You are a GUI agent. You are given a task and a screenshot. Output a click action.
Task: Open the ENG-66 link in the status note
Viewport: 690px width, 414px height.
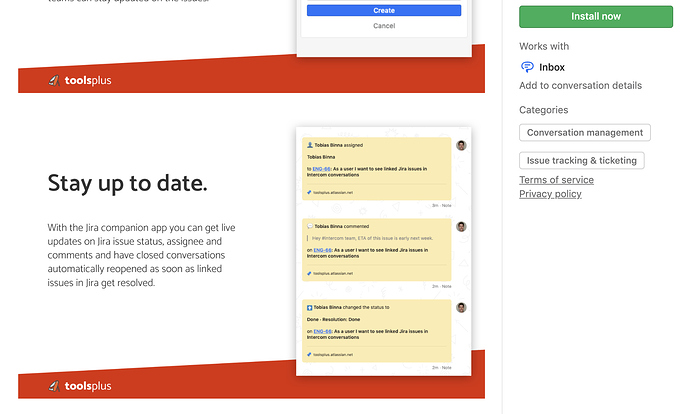(323, 331)
